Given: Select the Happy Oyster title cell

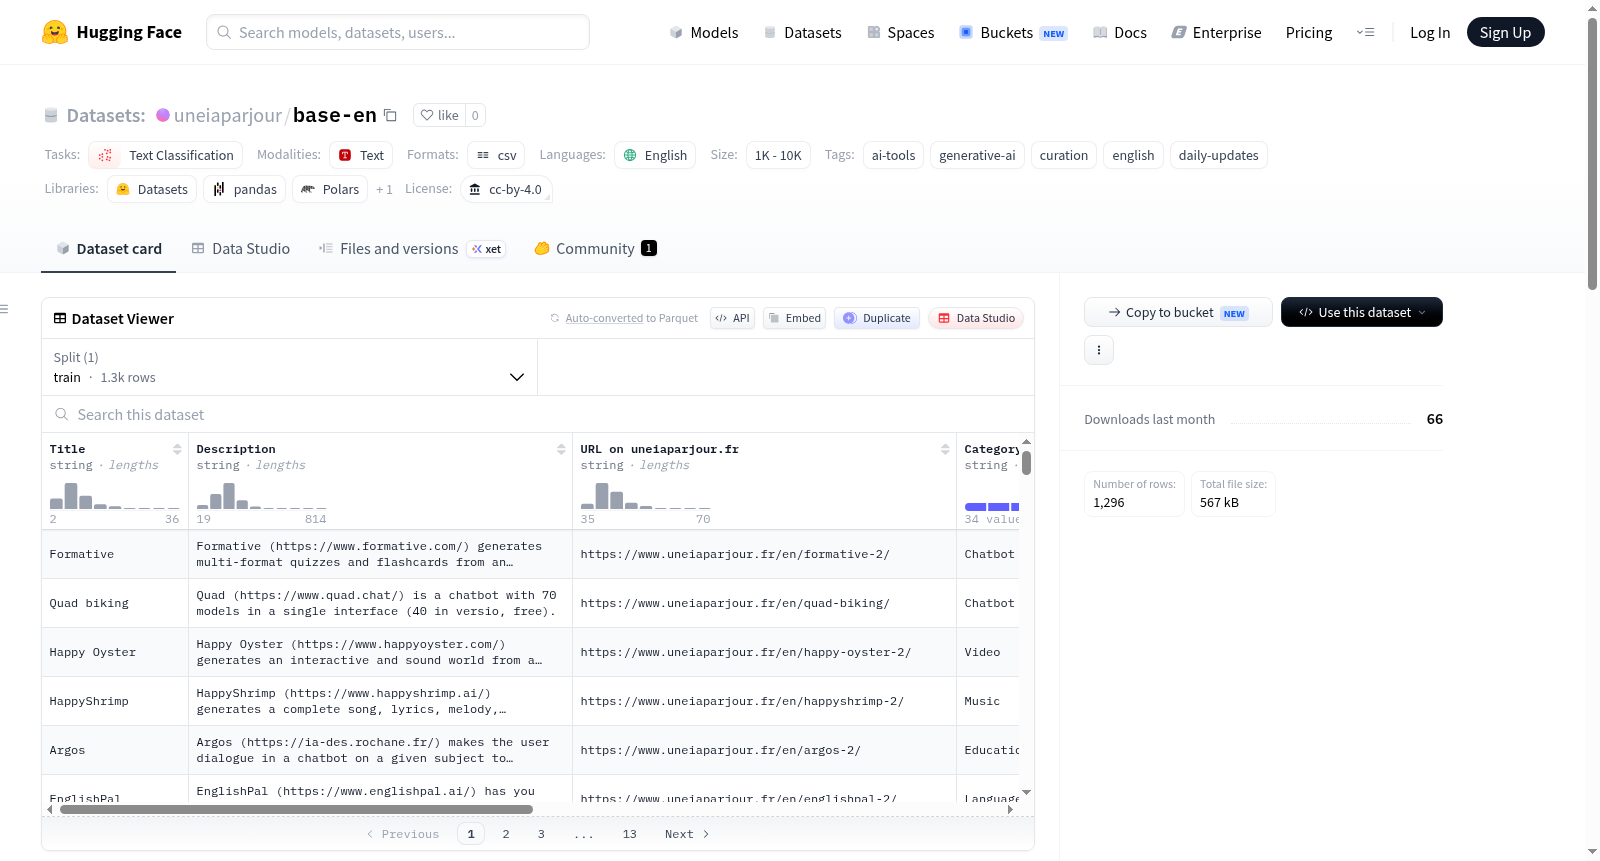Looking at the screenshot, I should pos(115,652).
